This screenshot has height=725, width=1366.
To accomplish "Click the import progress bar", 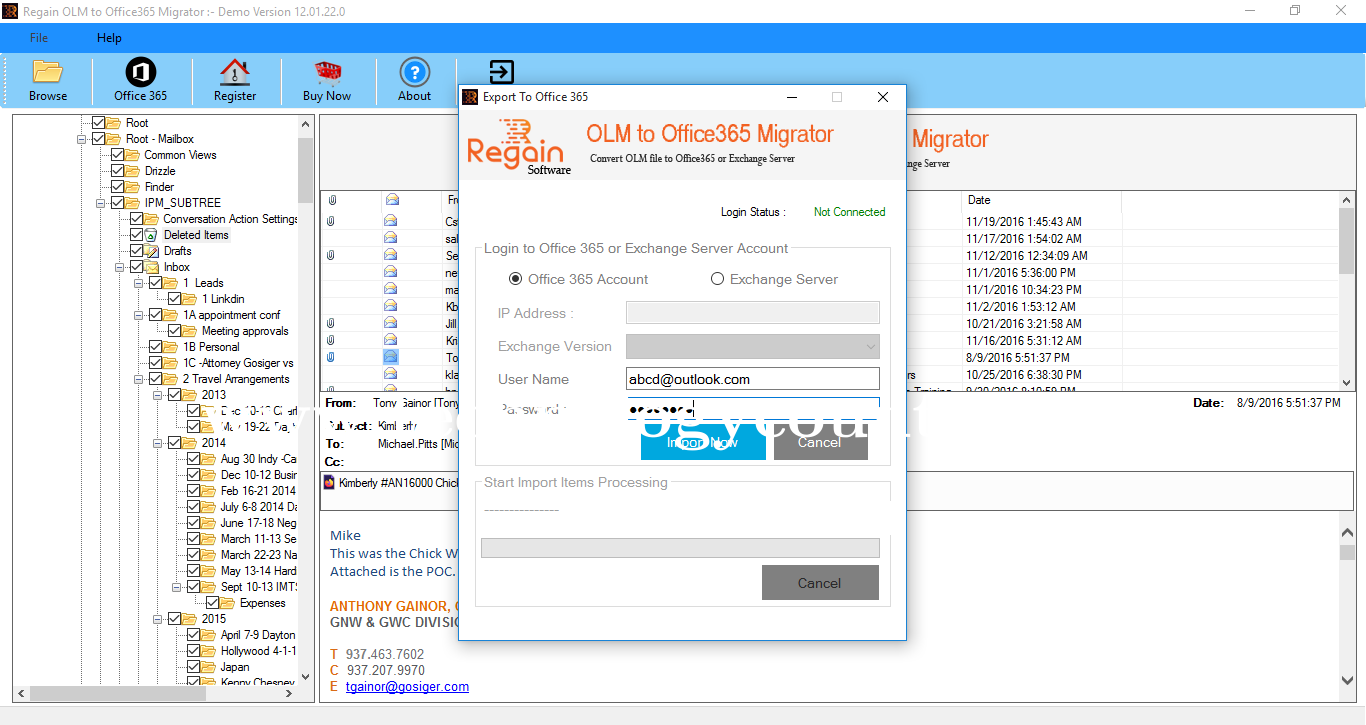I will coord(680,548).
